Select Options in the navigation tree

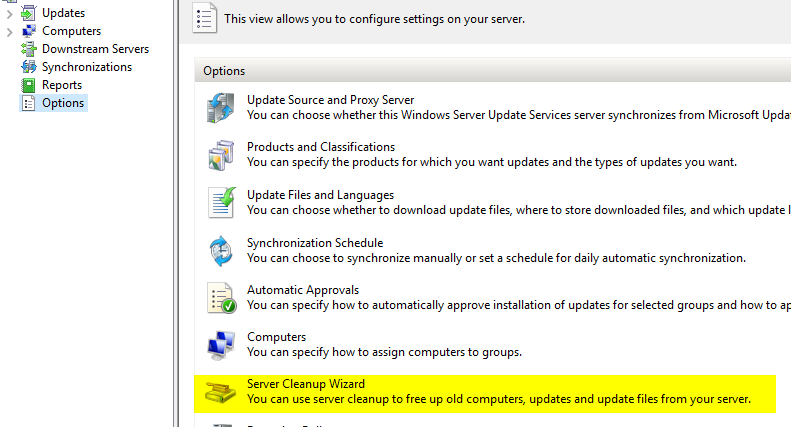[63, 103]
